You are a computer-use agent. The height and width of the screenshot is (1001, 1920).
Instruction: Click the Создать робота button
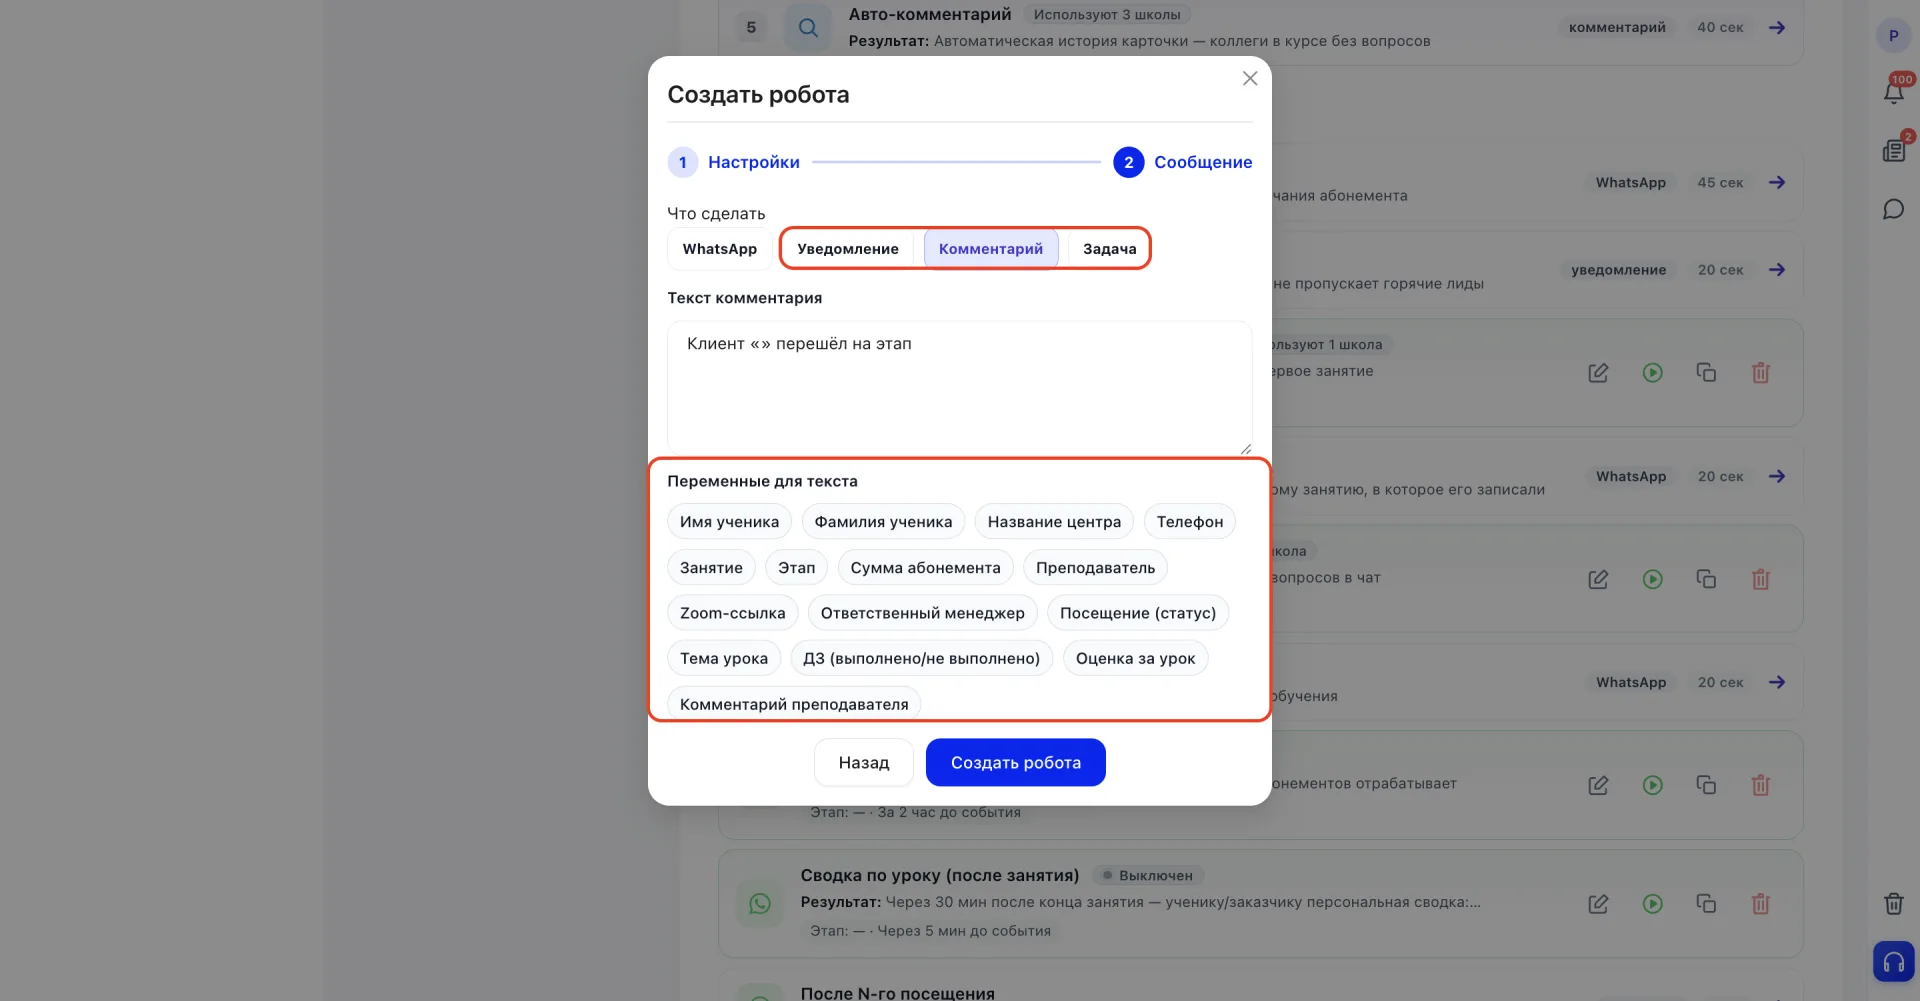[x=1015, y=763]
